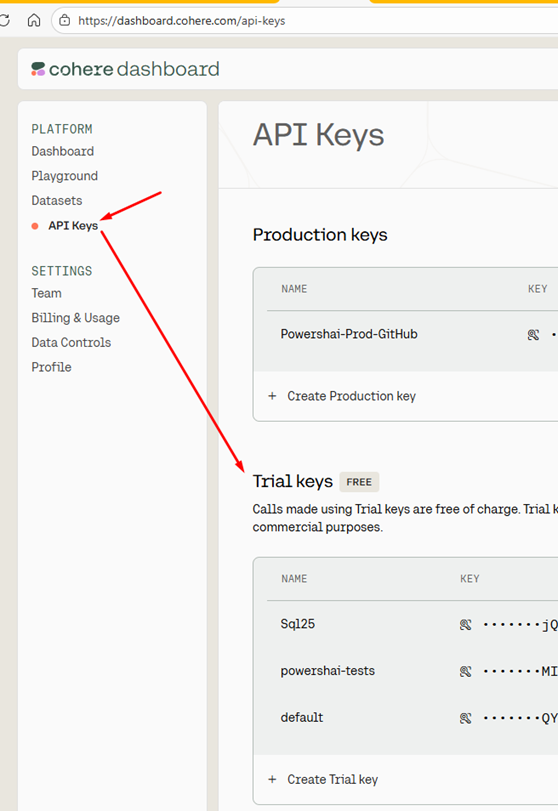Click the SETTINGS section label
This screenshot has height=811, width=558.
(x=62, y=271)
